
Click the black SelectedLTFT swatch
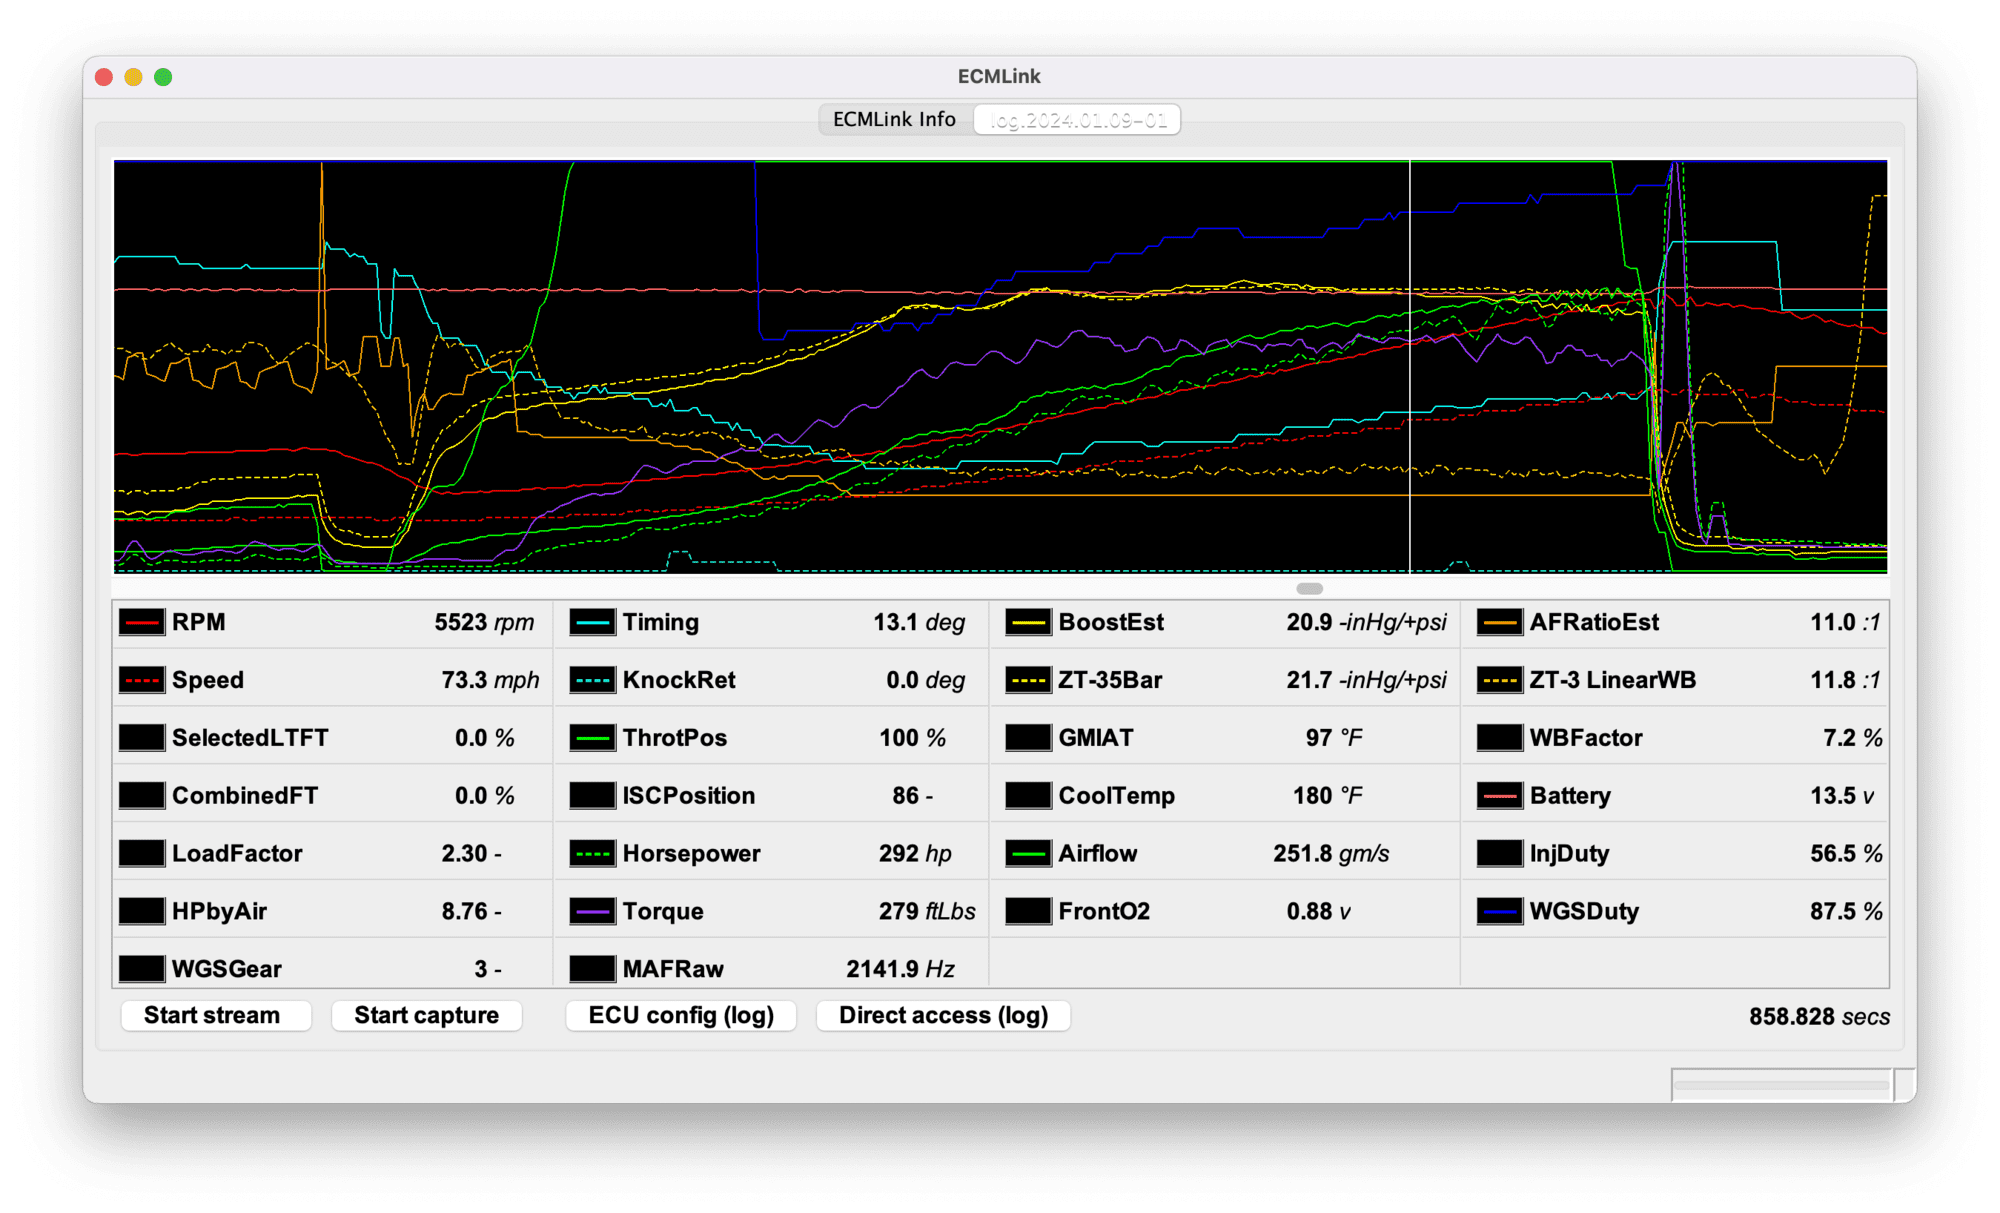coord(141,738)
